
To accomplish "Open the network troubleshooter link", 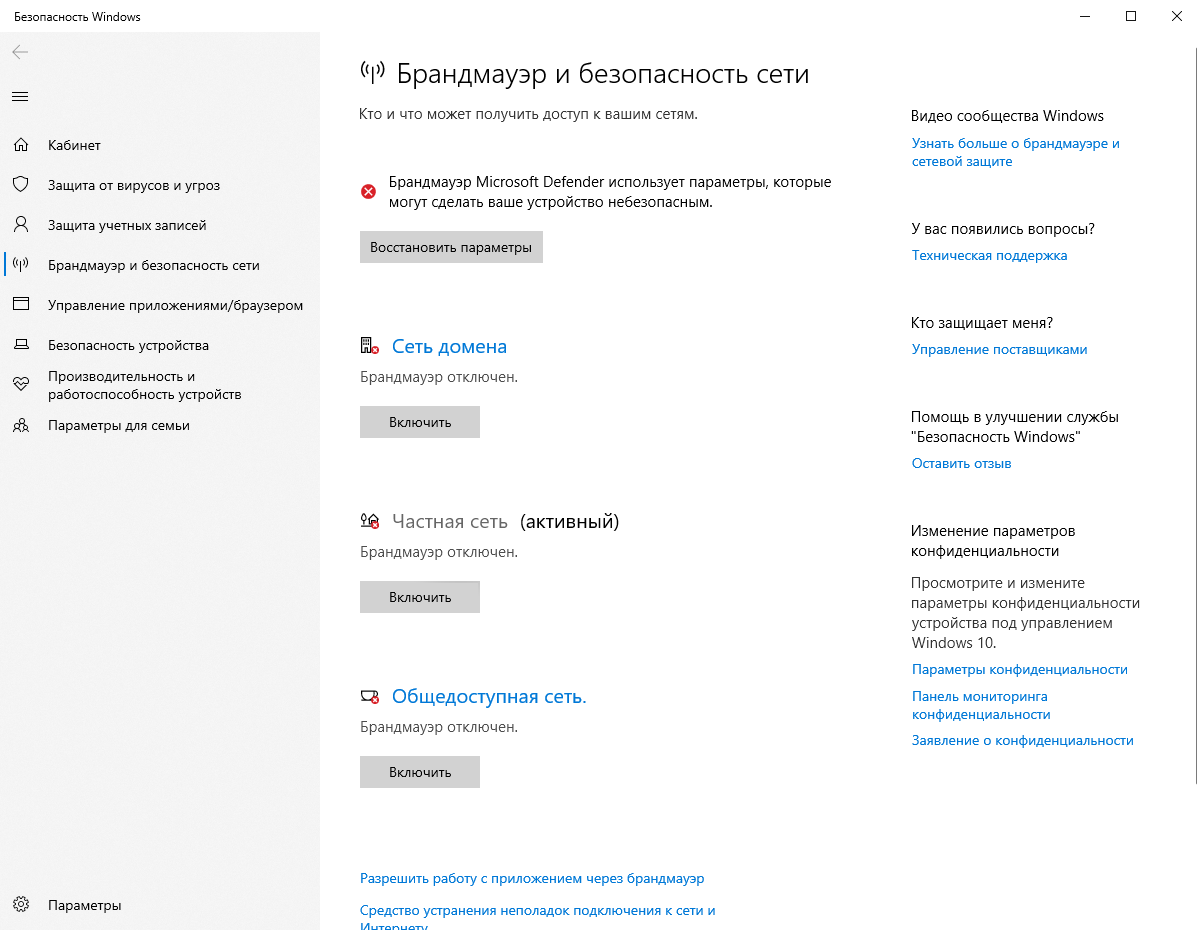I will click(537, 918).
